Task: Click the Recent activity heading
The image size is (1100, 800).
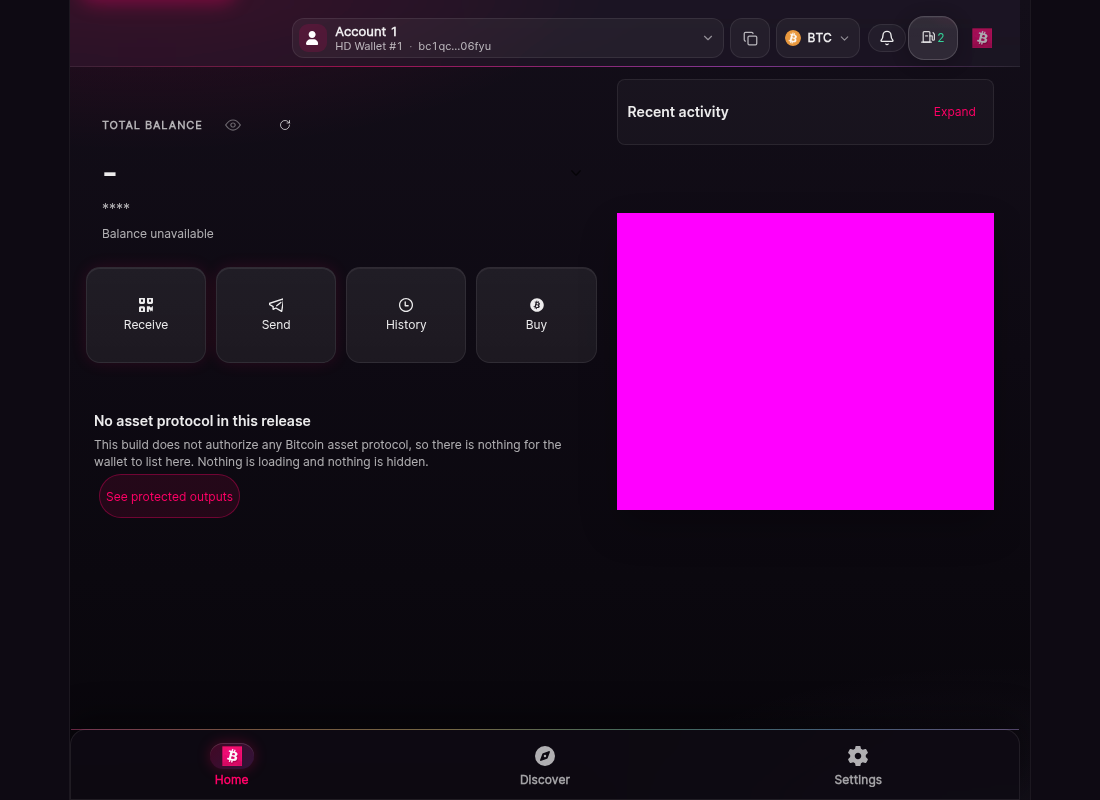Action: [x=678, y=112]
